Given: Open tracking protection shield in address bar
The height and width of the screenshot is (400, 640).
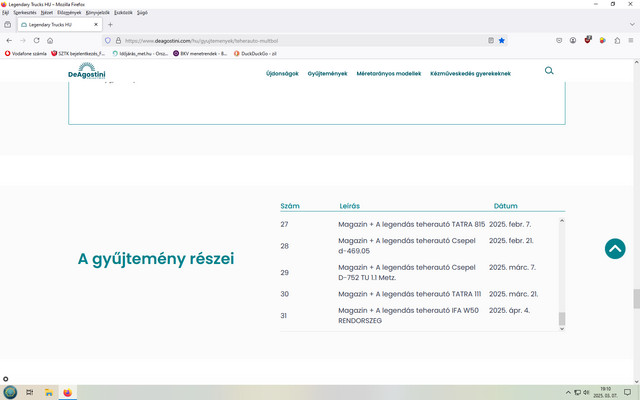Looking at the screenshot, I should pyautogui.click(x=108, y=40).
